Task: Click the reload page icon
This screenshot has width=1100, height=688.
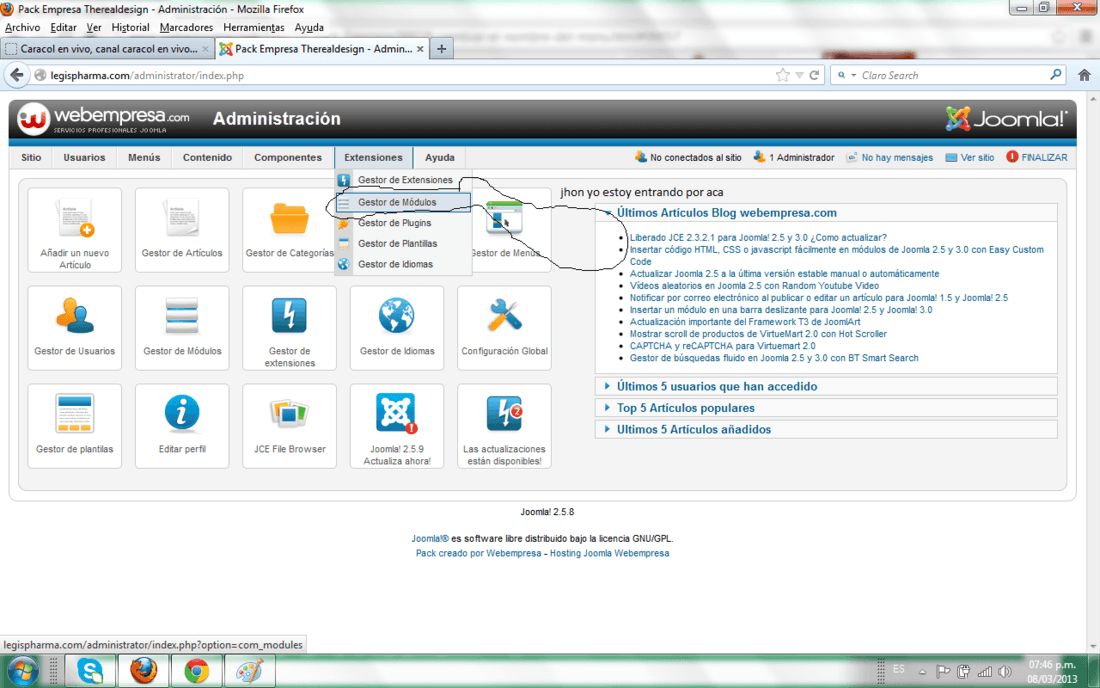Action: (814, 75)
